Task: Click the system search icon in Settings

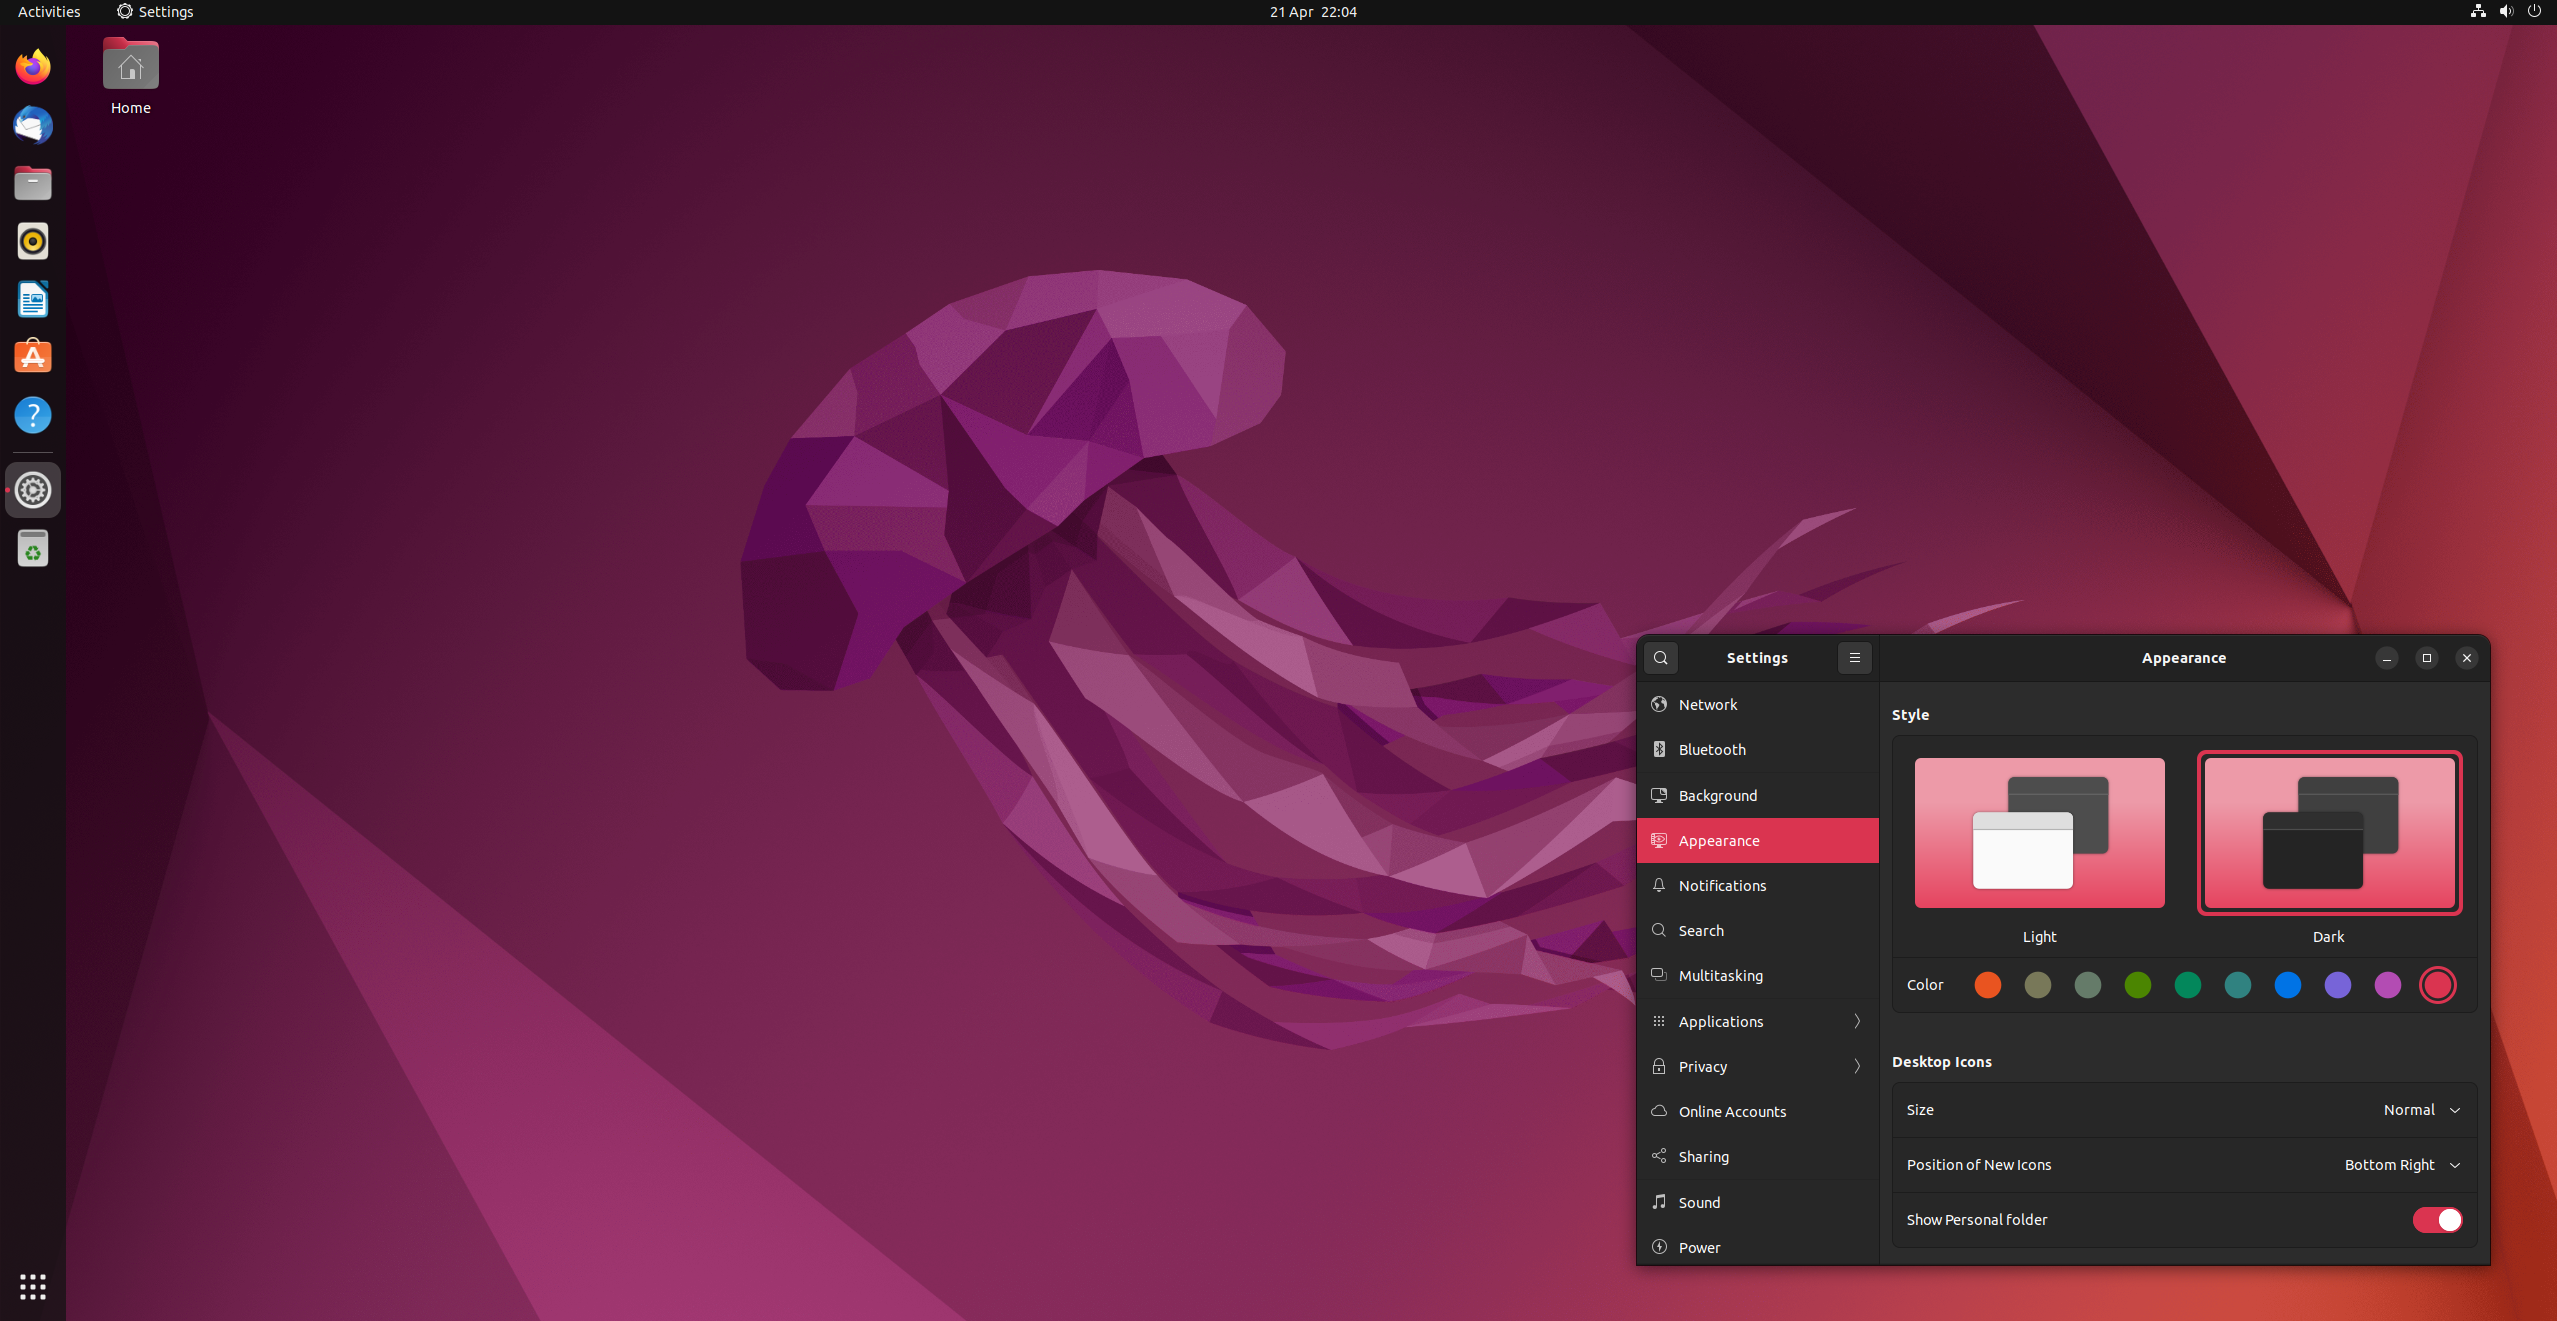Action: pyautogui.click(x=1661, y=657)
